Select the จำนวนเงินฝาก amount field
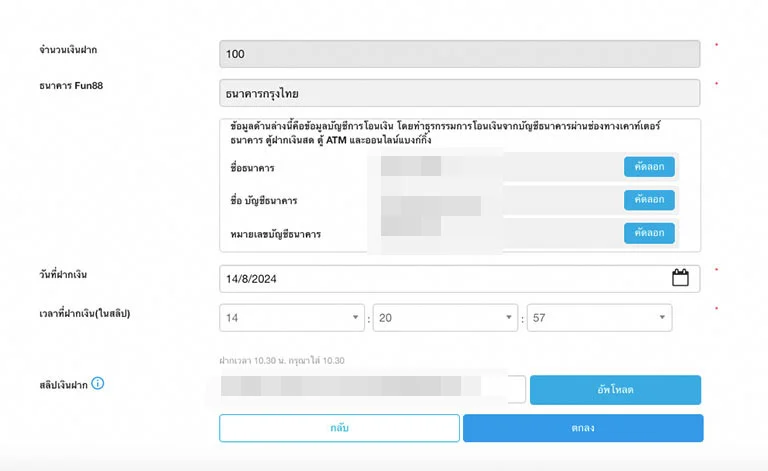Viewport: 768px width, 471px height. 459,54
